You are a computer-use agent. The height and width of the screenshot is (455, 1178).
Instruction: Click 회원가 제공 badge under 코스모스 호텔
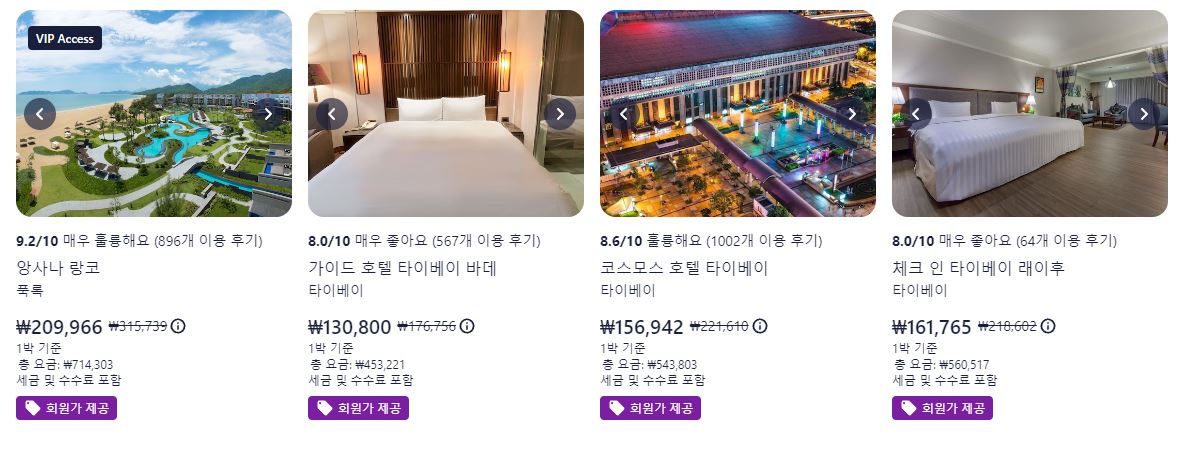650,408
